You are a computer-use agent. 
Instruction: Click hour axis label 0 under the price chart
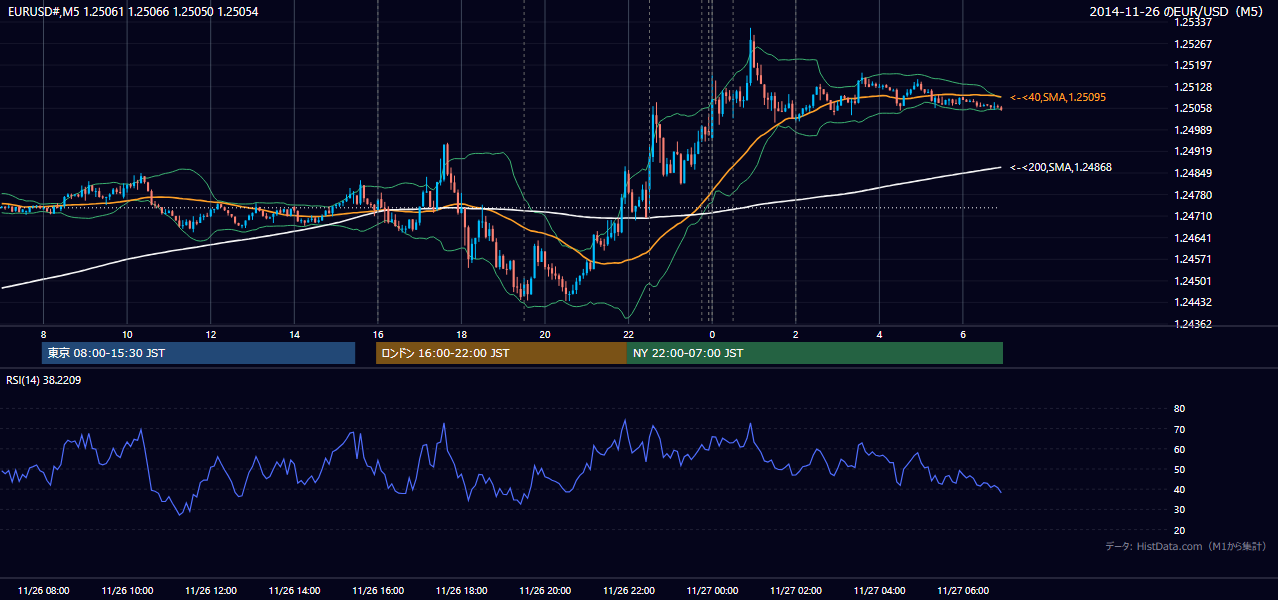click(712, 334)
